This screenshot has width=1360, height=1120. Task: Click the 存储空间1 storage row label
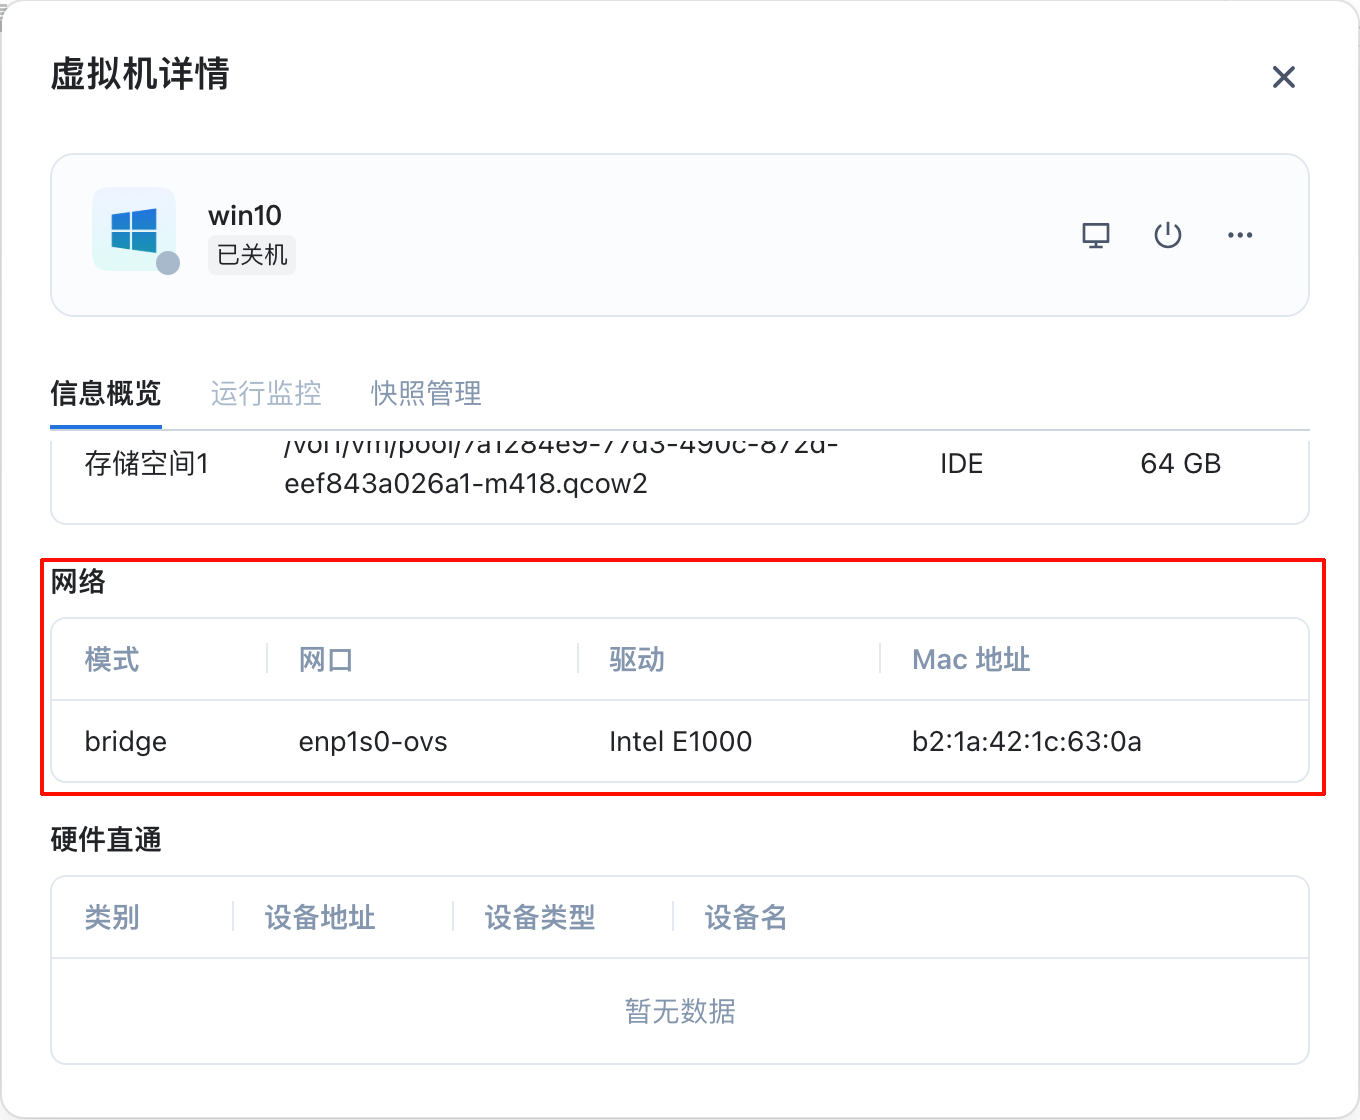click(x=147, y=463)
